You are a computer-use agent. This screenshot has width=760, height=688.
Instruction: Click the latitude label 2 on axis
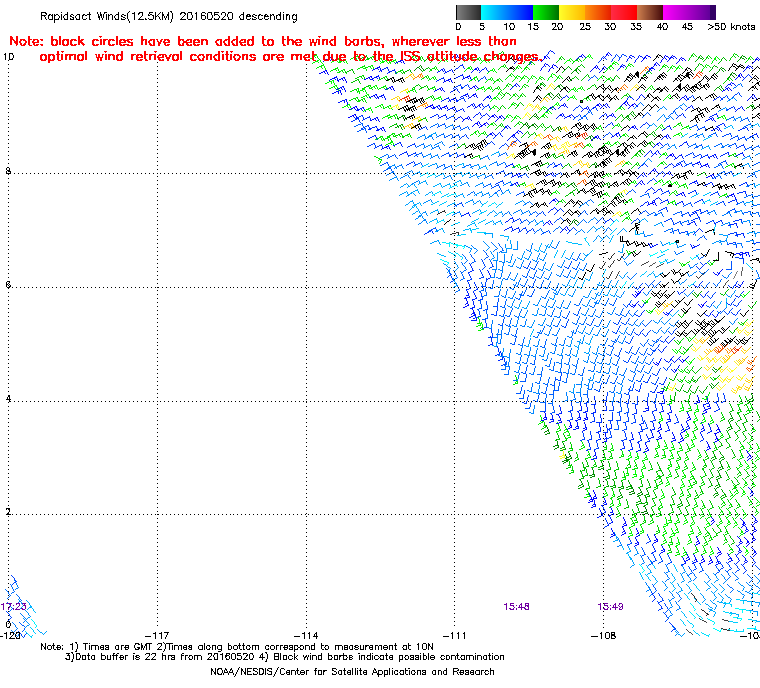pos(8,512)
